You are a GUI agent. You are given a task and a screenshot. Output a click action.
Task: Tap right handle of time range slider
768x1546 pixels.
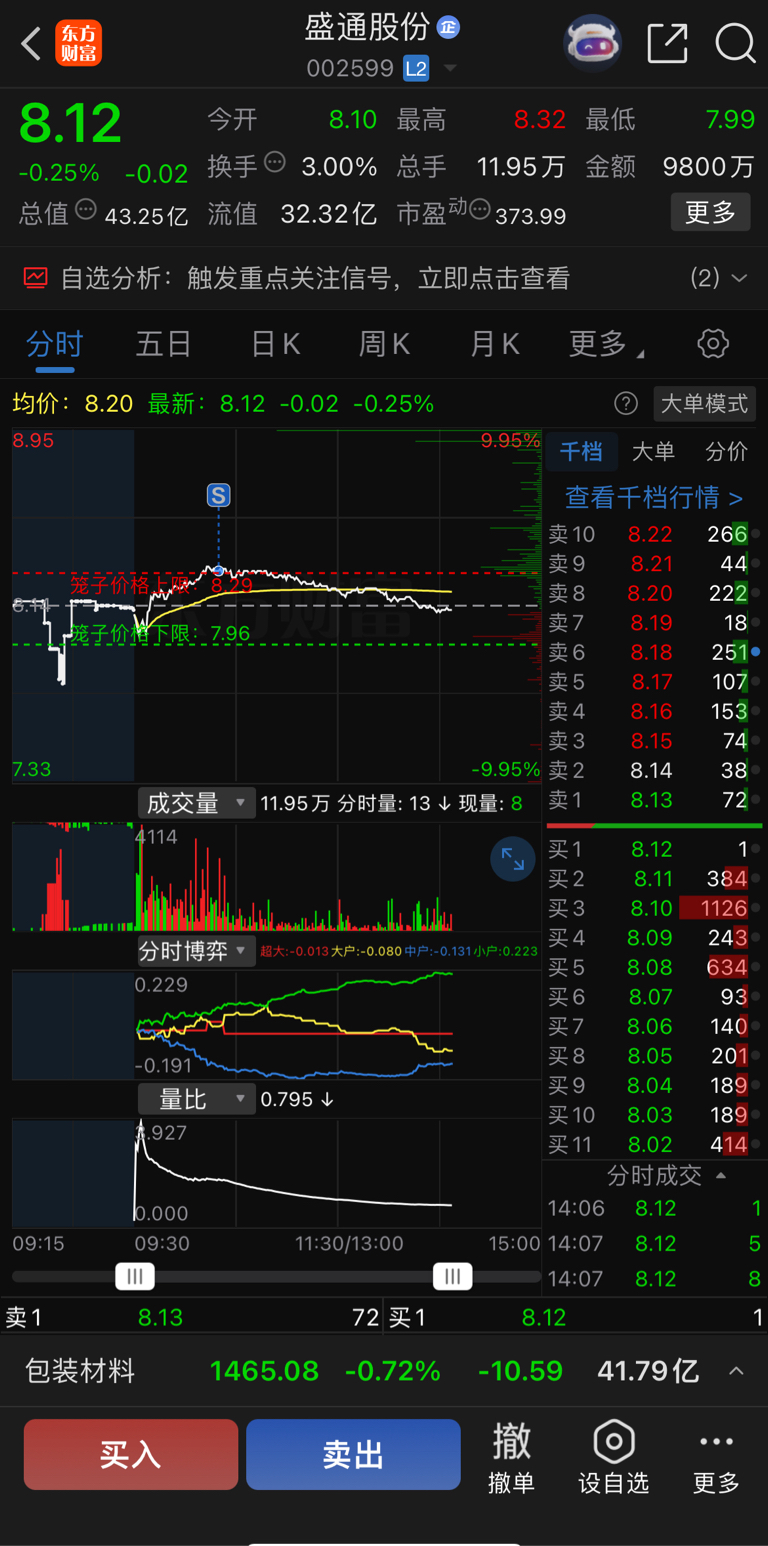[452, 1276]
